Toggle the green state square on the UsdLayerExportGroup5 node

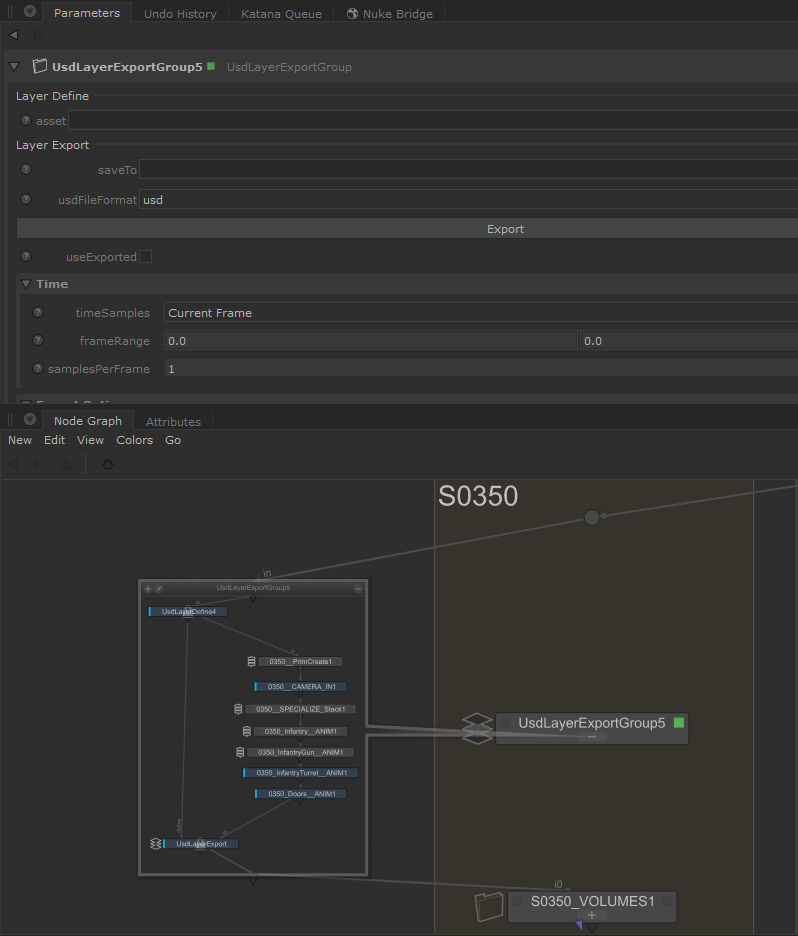(679, 722)
